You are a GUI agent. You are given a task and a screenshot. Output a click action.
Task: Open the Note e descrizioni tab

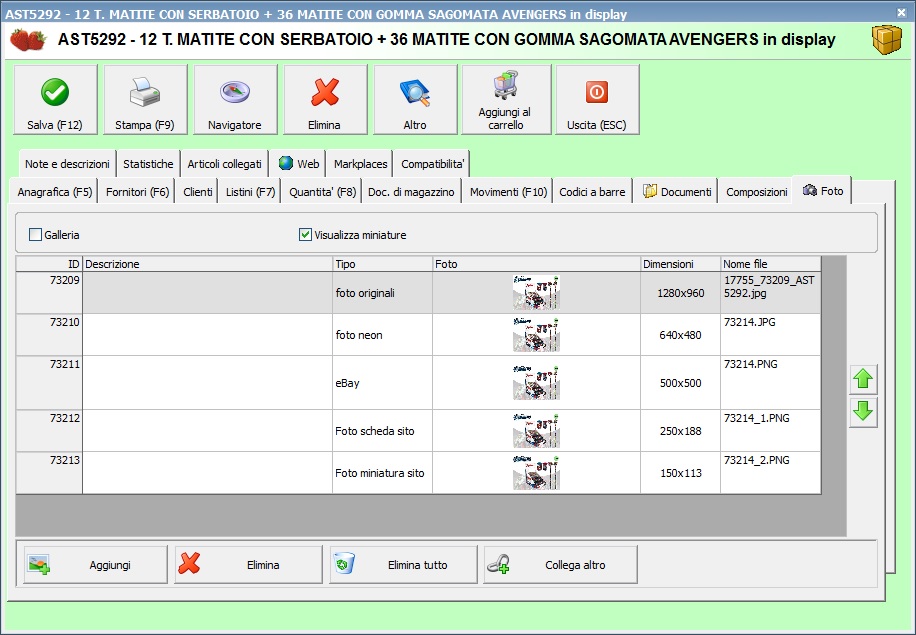(x=67, y=164)
